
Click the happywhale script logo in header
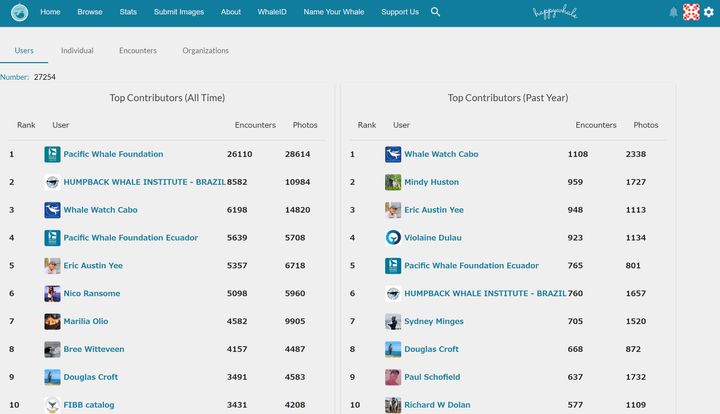(555, 12)
